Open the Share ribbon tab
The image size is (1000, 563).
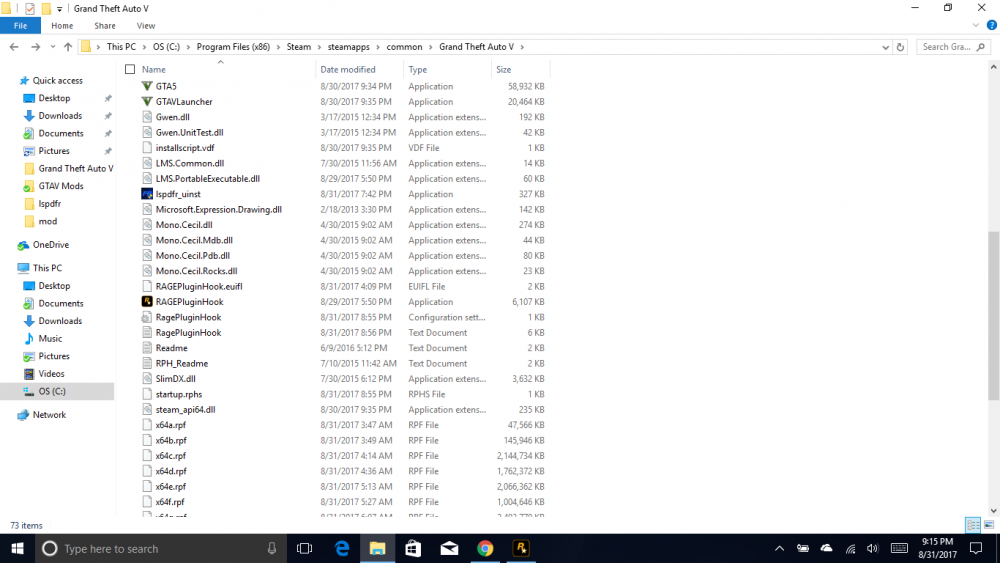coord(105,26)
